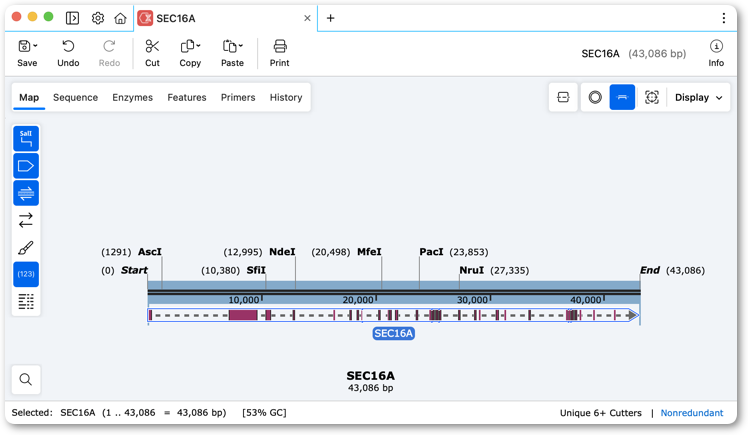
Task: Open search with the magnifier icon
Action: [x=26, y=379]
